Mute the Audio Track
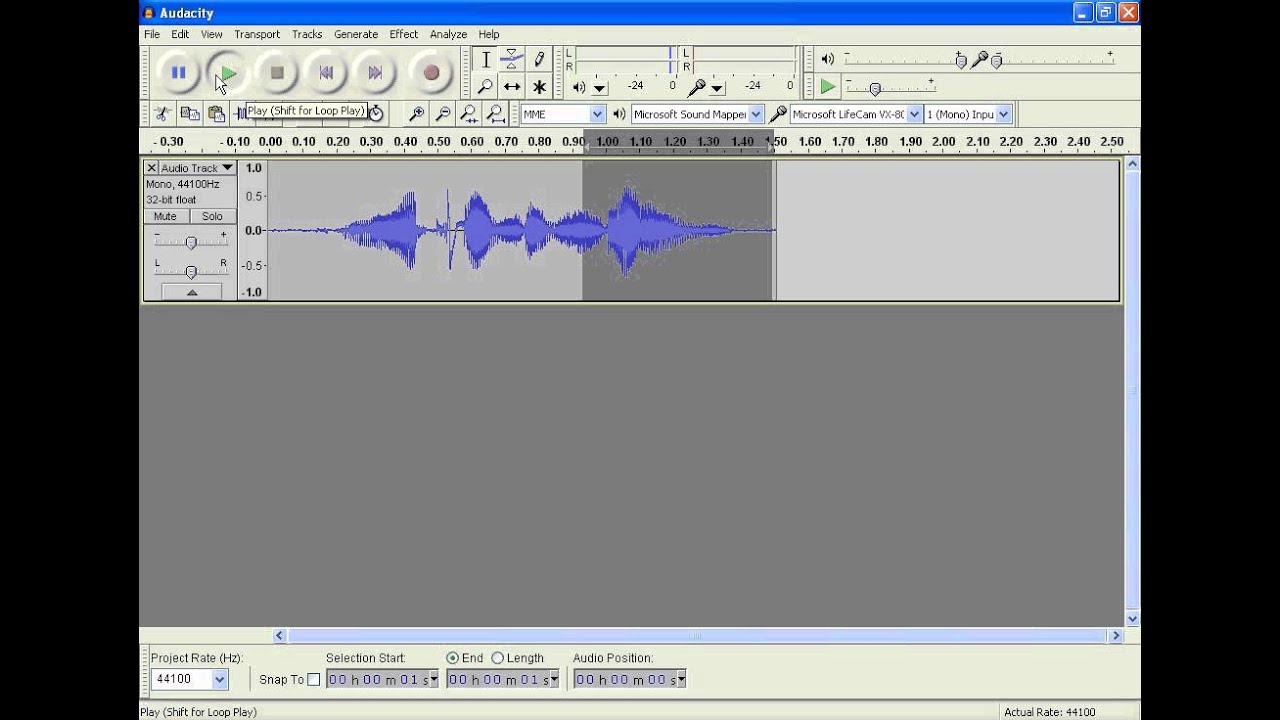Viewport: 1280px width, 720px height. coord(165,216)
